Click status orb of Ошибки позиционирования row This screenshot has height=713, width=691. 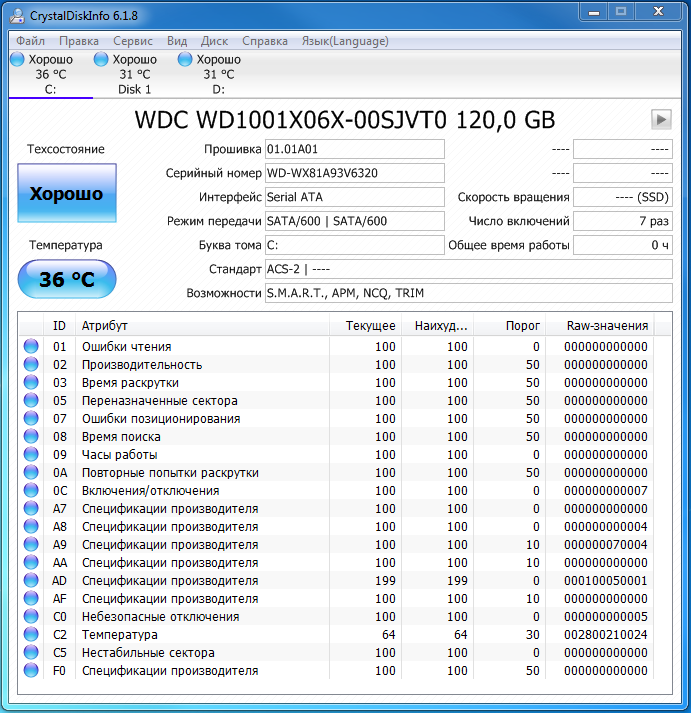click(x=31, y=418)
